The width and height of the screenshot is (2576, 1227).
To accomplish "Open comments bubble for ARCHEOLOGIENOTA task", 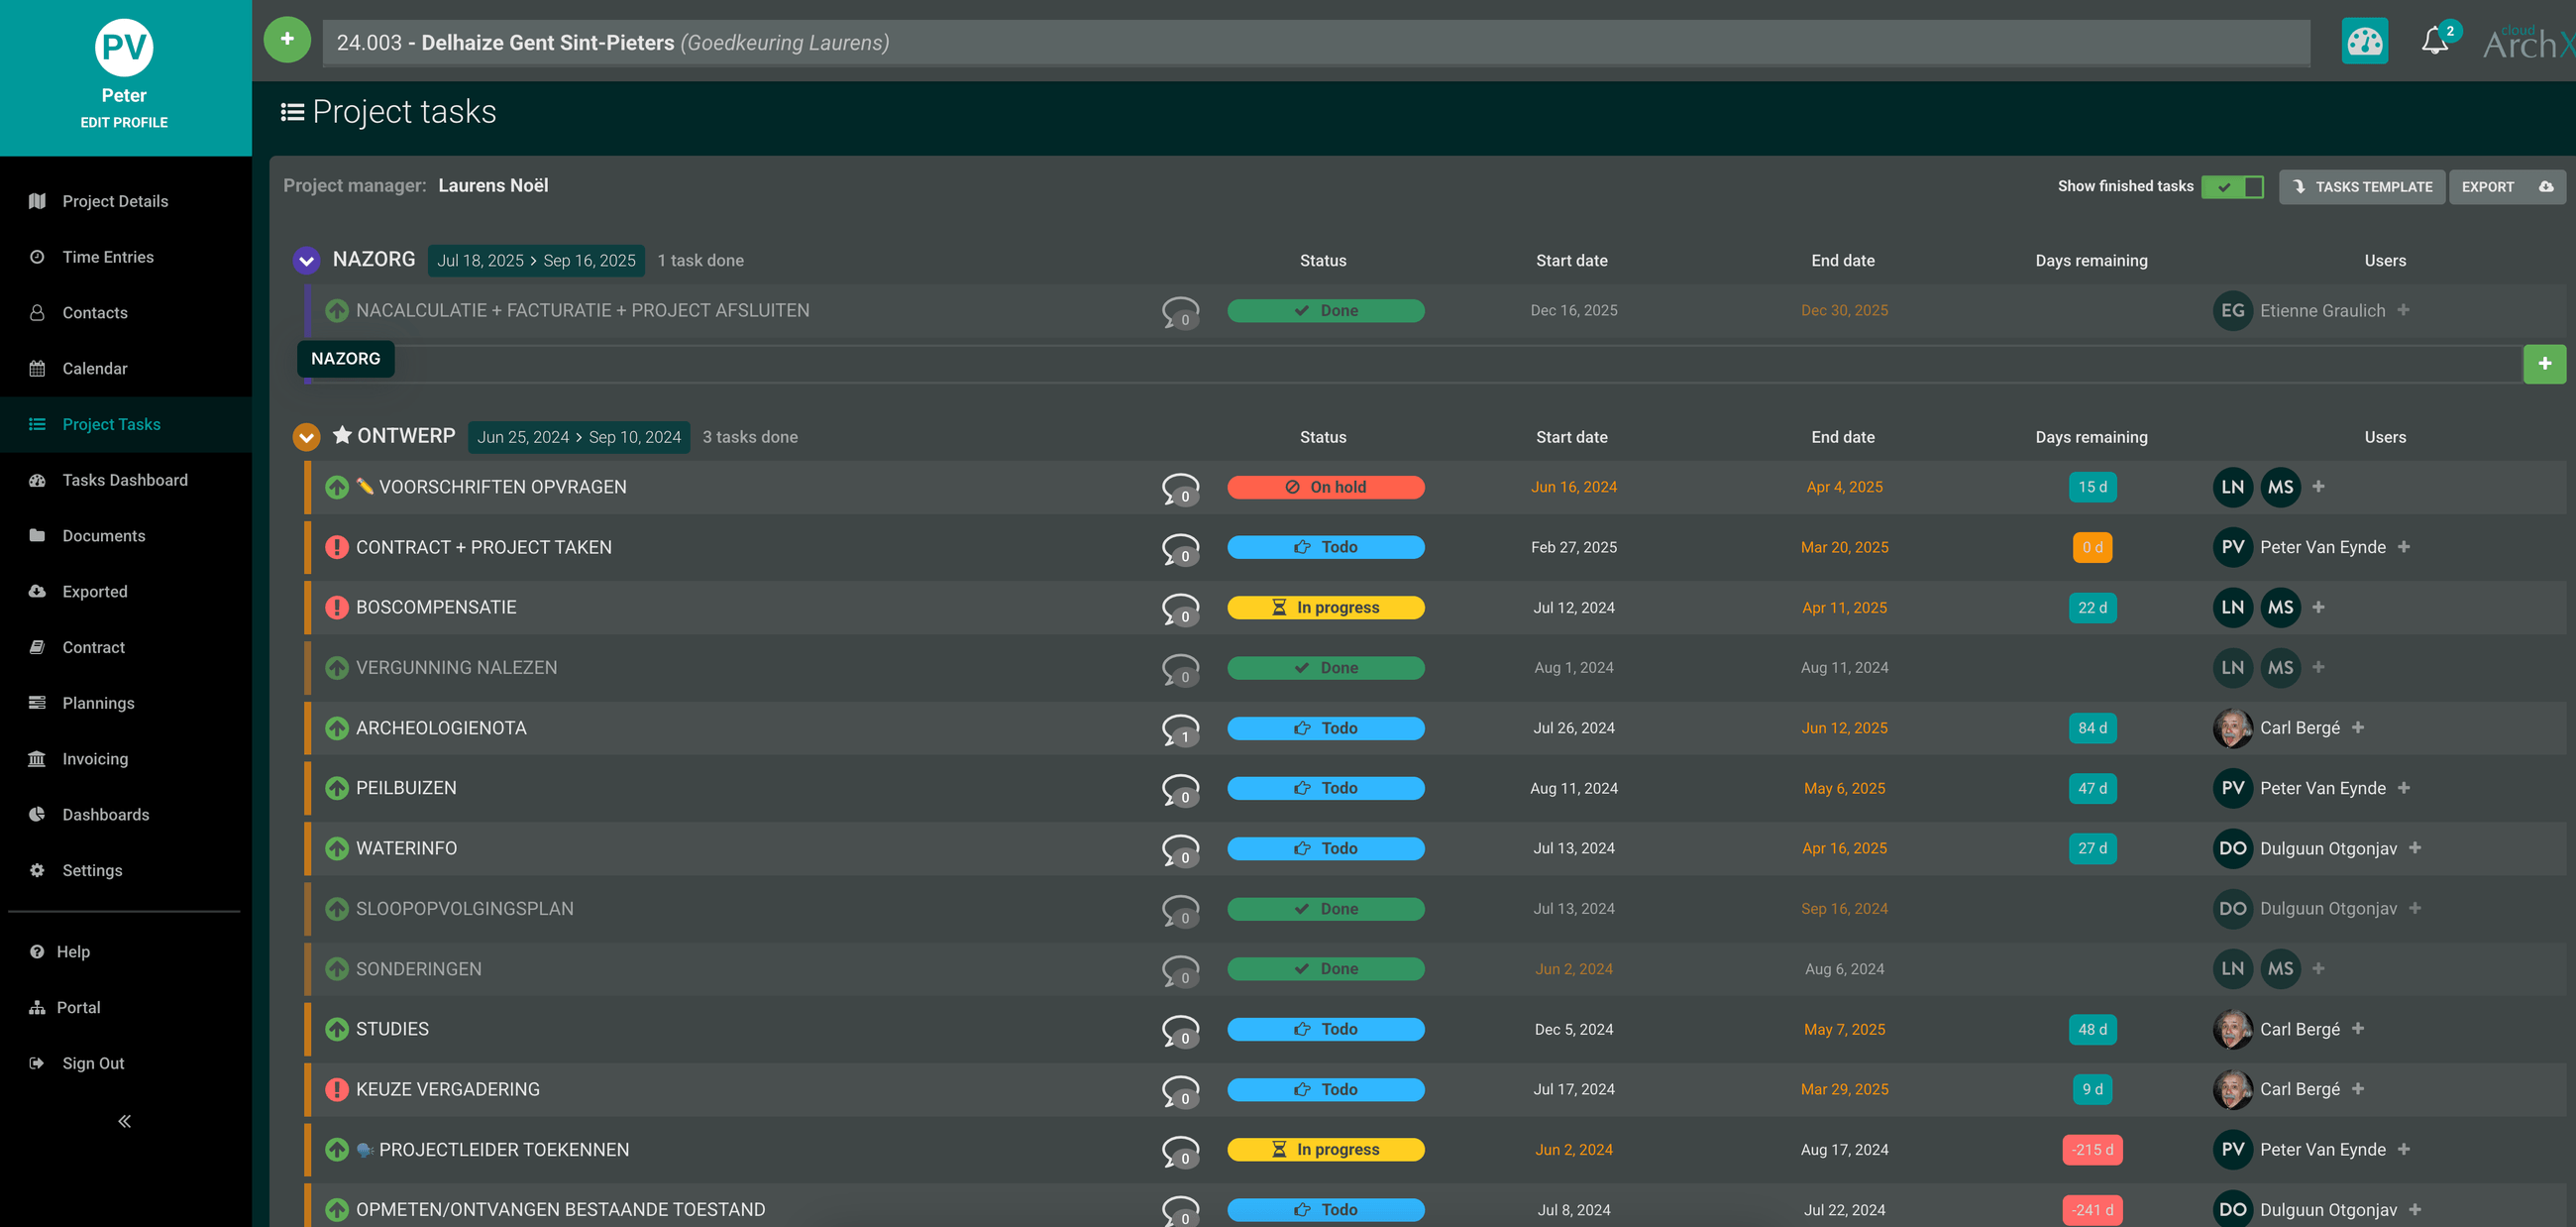I will tap(1180, 729).
